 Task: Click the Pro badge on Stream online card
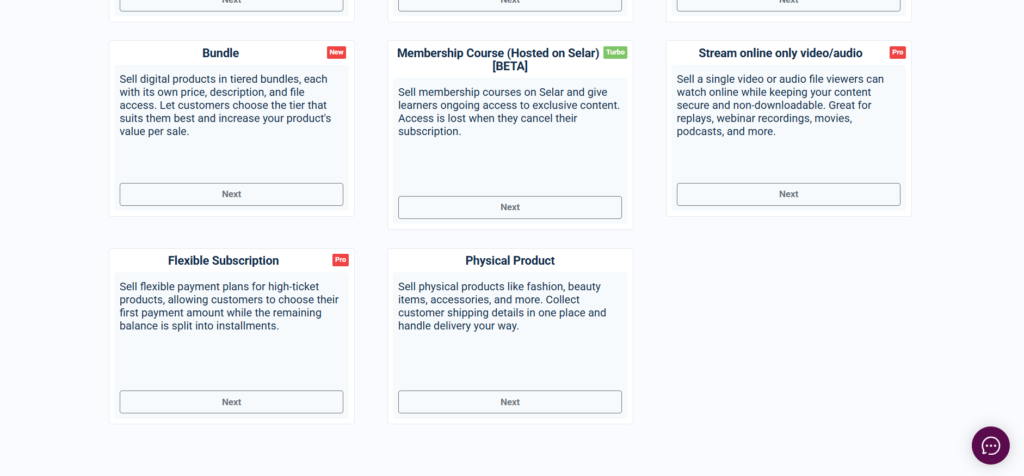coord(897,52)
